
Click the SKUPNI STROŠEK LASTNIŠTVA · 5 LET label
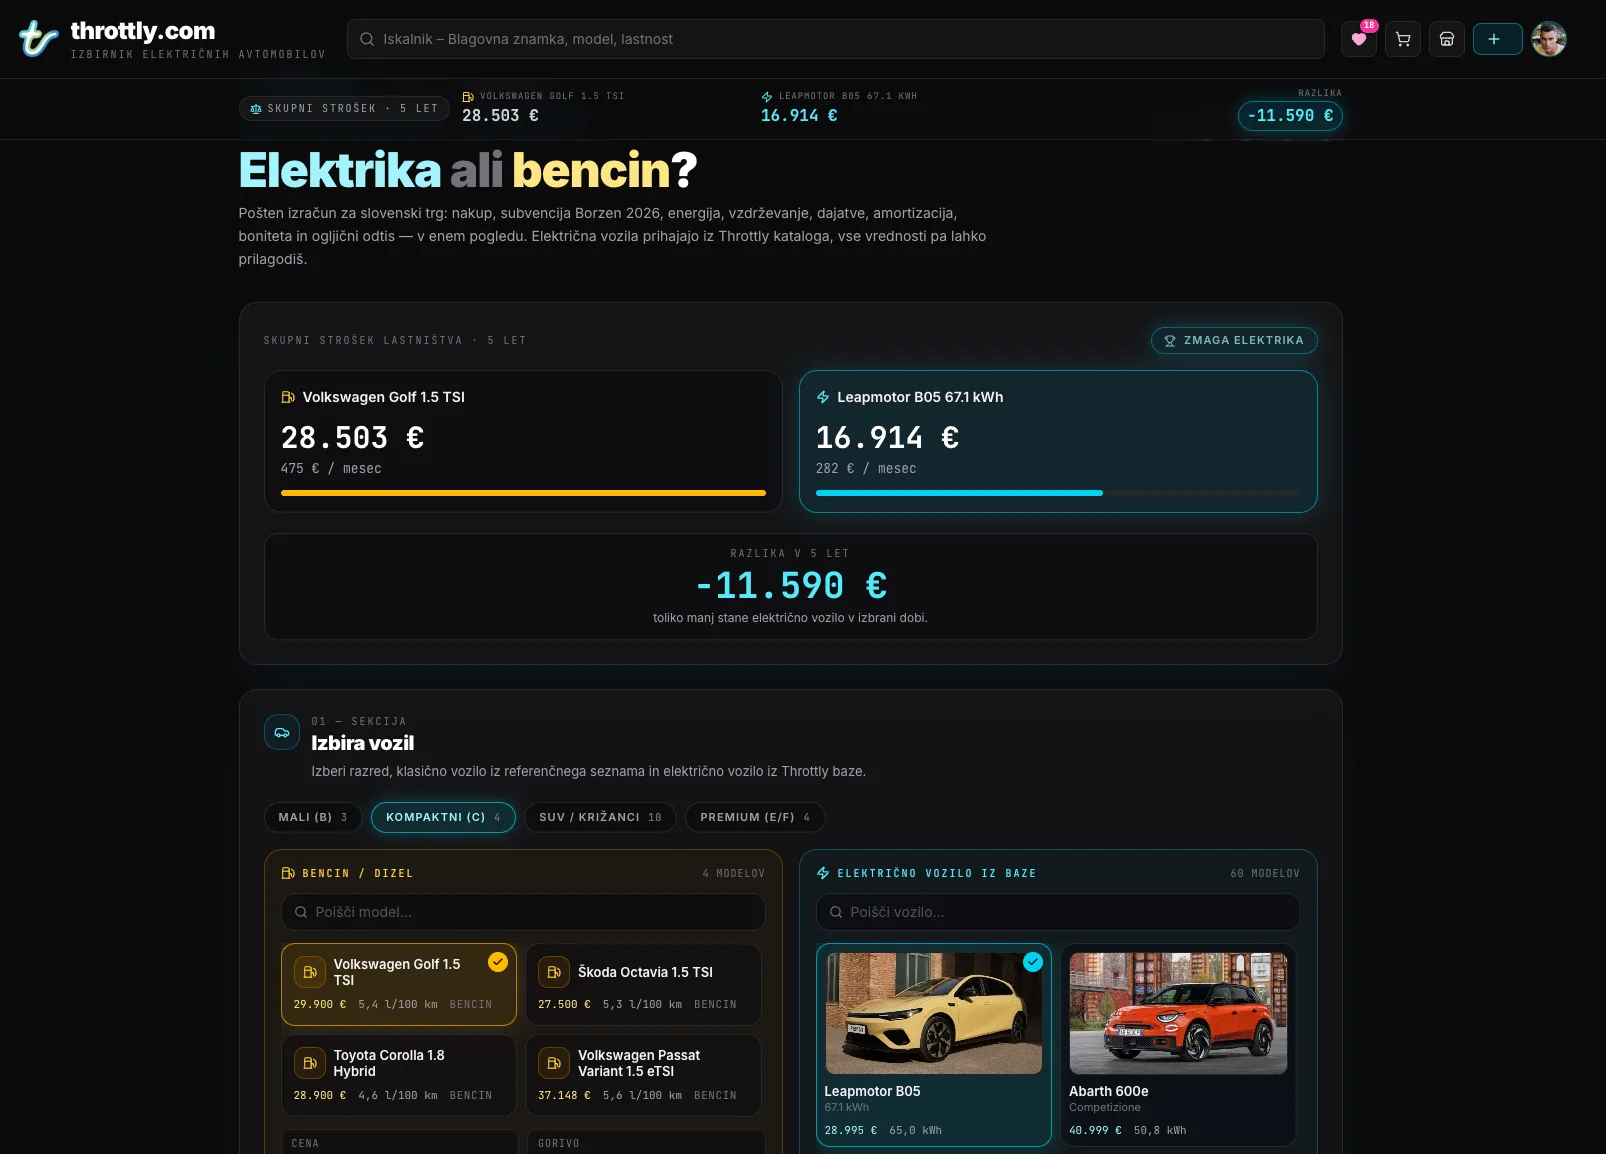tap(395, 341)
